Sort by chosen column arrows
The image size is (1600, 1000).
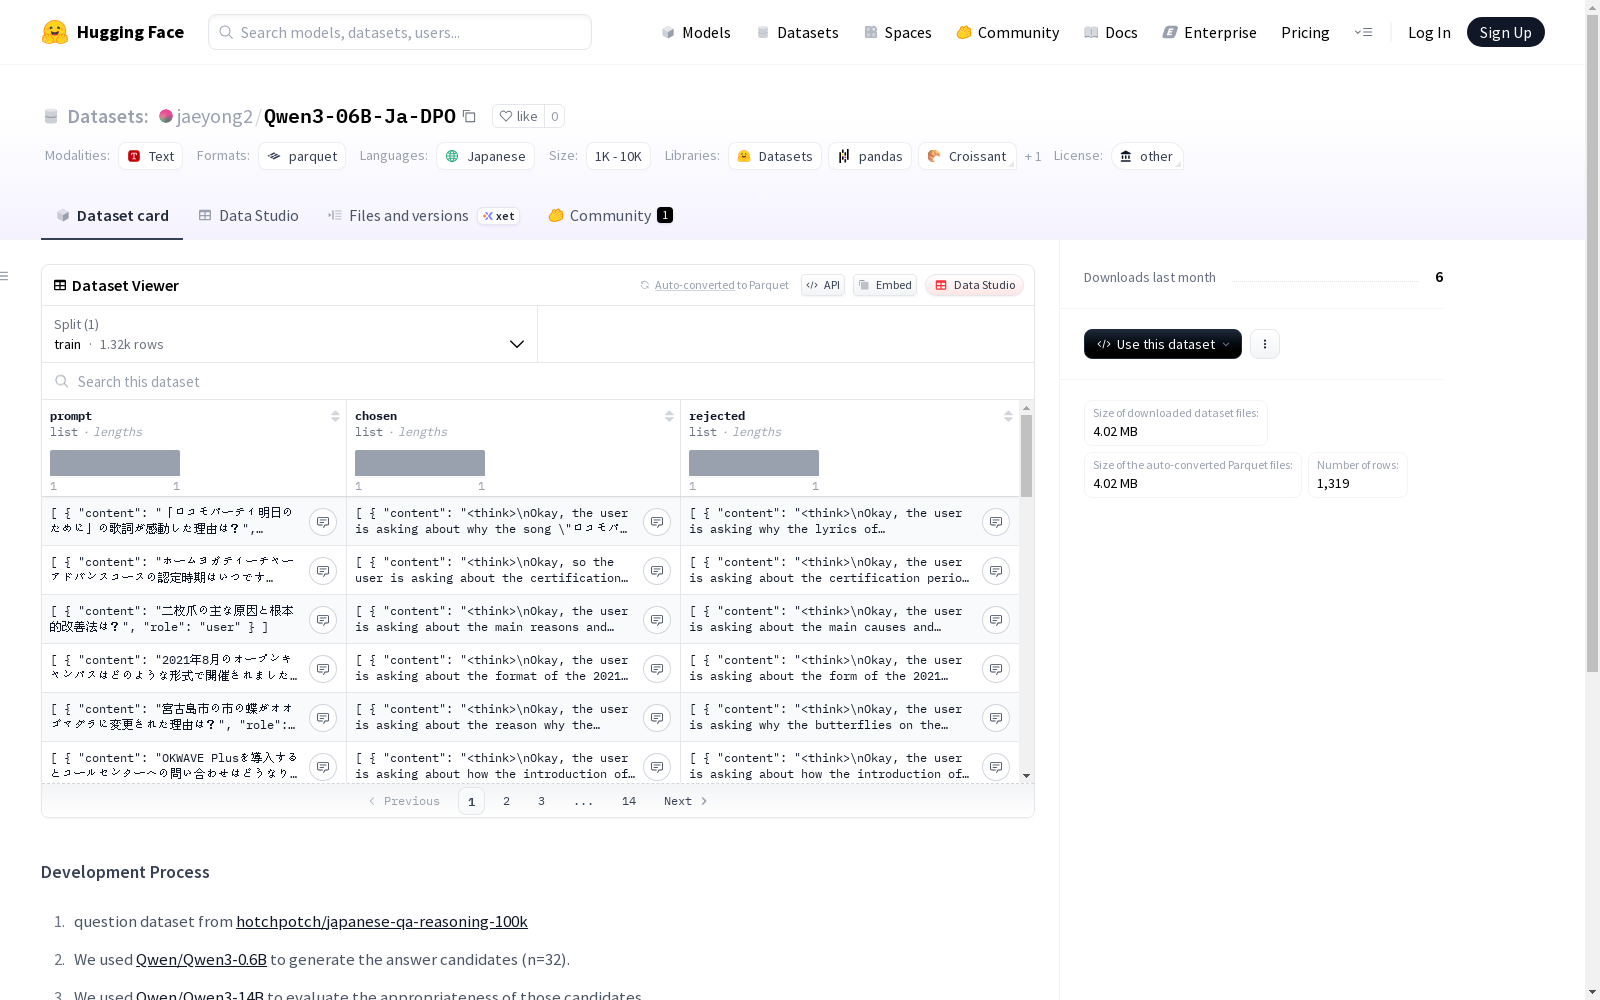tap(669, 416)
